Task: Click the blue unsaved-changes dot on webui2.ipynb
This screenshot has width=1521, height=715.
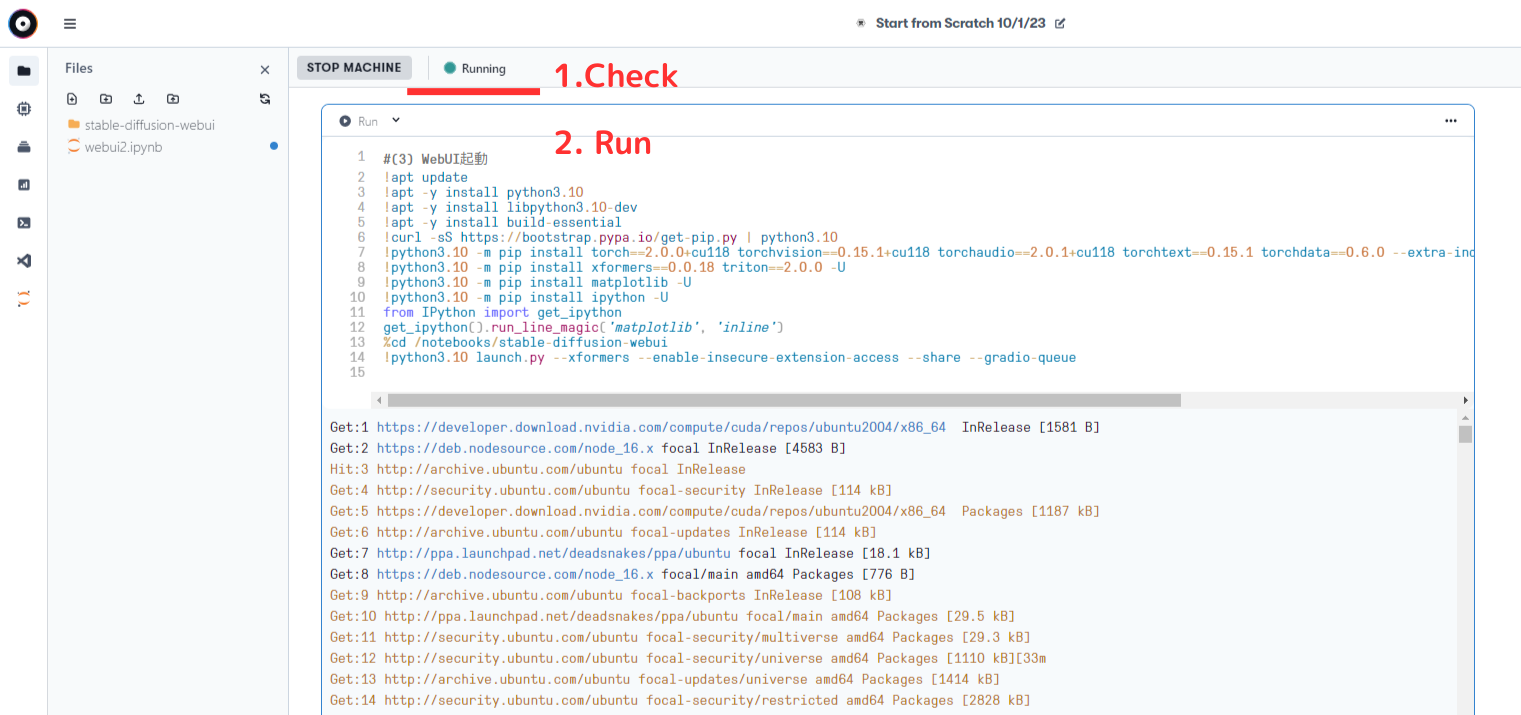Action: [273, 146]
